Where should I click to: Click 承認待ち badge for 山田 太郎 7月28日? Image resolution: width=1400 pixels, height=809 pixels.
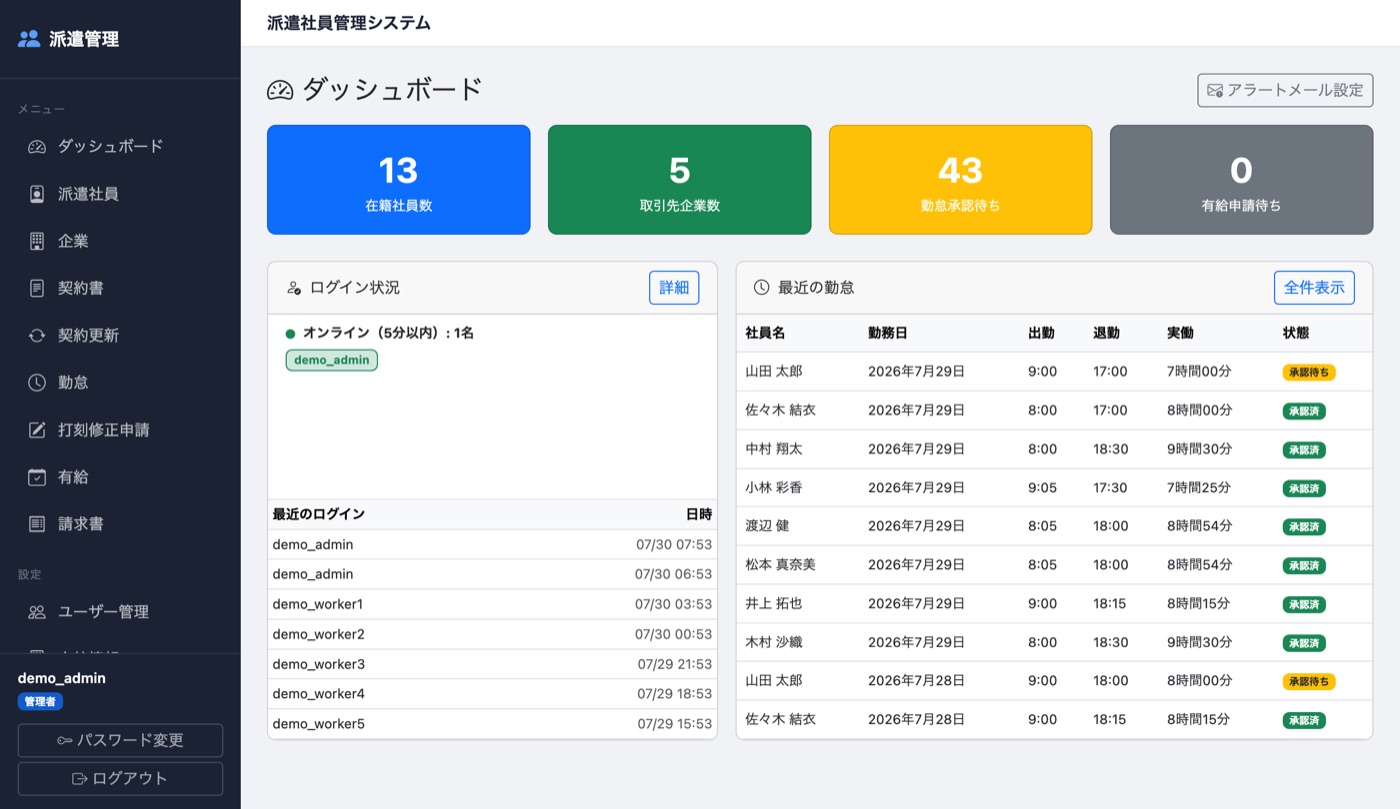click(1309, 681)
